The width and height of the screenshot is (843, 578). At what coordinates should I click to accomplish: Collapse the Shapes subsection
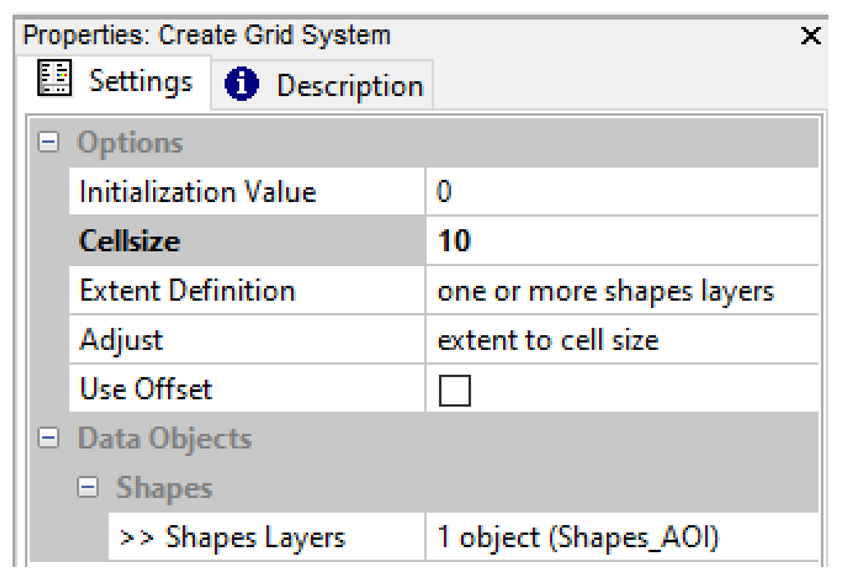89,488
